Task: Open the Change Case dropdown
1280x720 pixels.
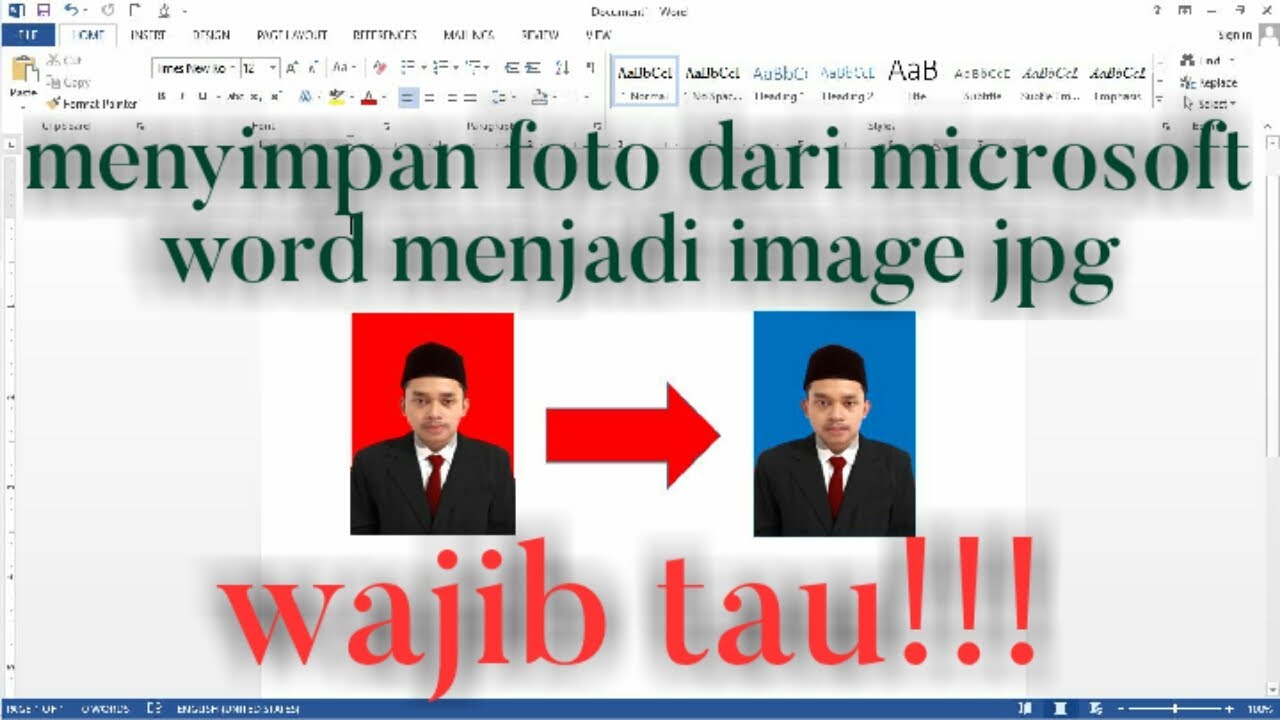Action: pos(345,68)
